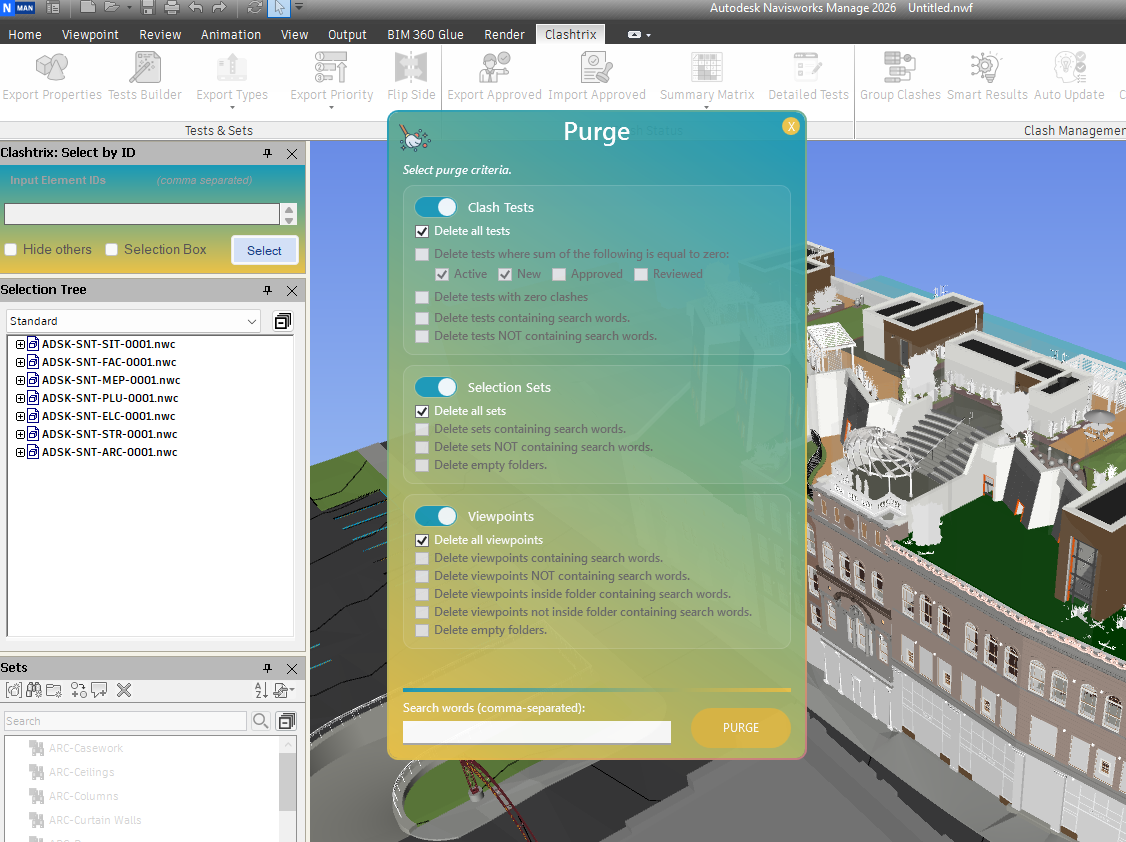Viewport: 1126px width, 842px height.
Task: Open the Standard selection tree dropdown
Action: (251, 321)
